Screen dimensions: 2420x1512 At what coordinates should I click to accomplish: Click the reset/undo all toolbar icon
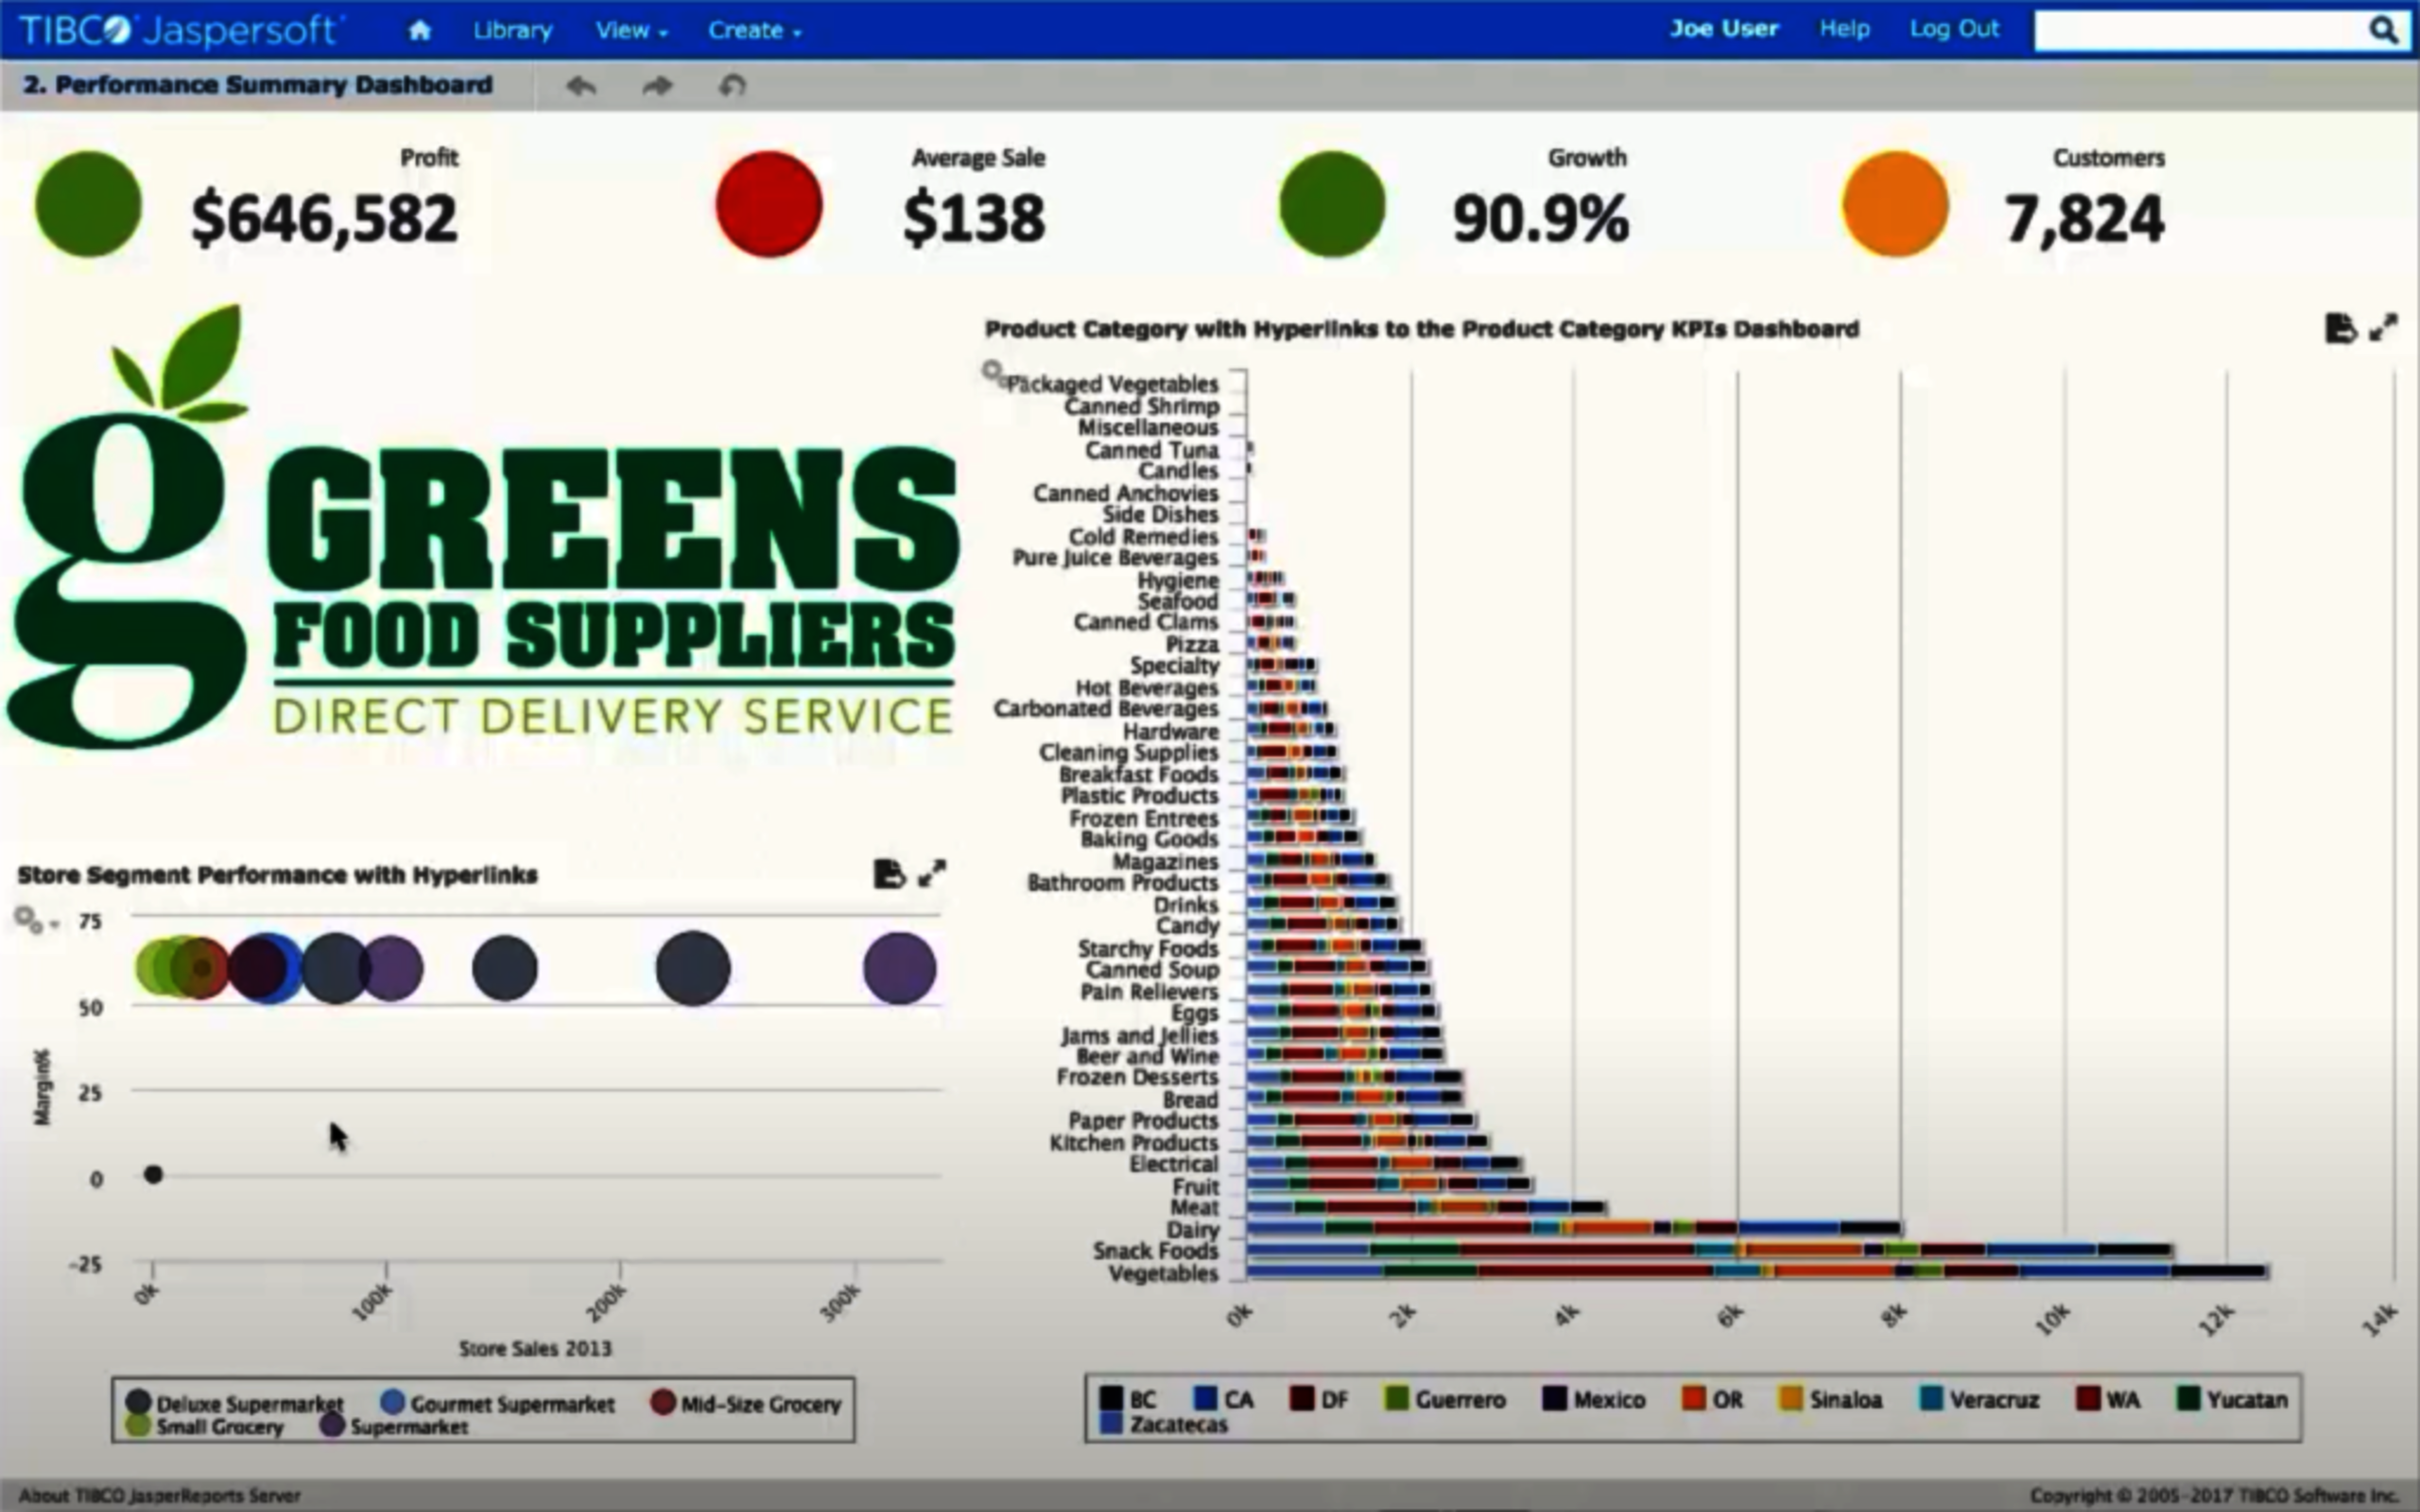click(732, 86)
